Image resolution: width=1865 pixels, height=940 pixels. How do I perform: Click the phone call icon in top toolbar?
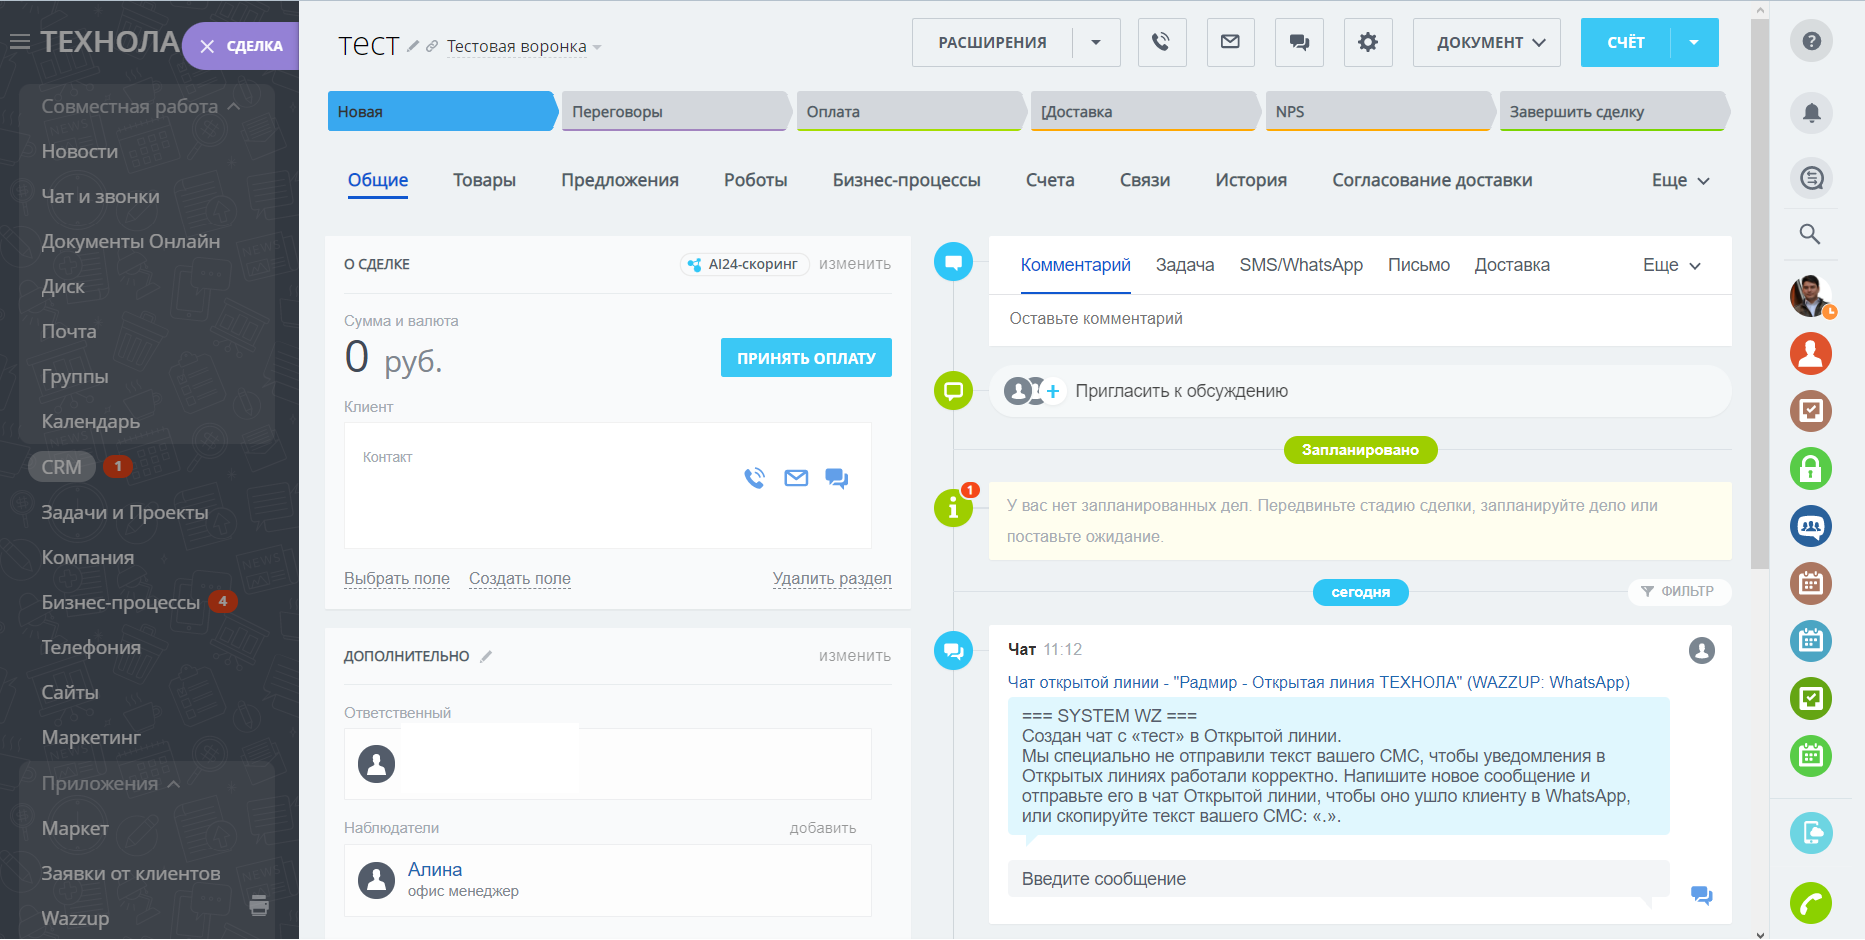click(1161, 42)
